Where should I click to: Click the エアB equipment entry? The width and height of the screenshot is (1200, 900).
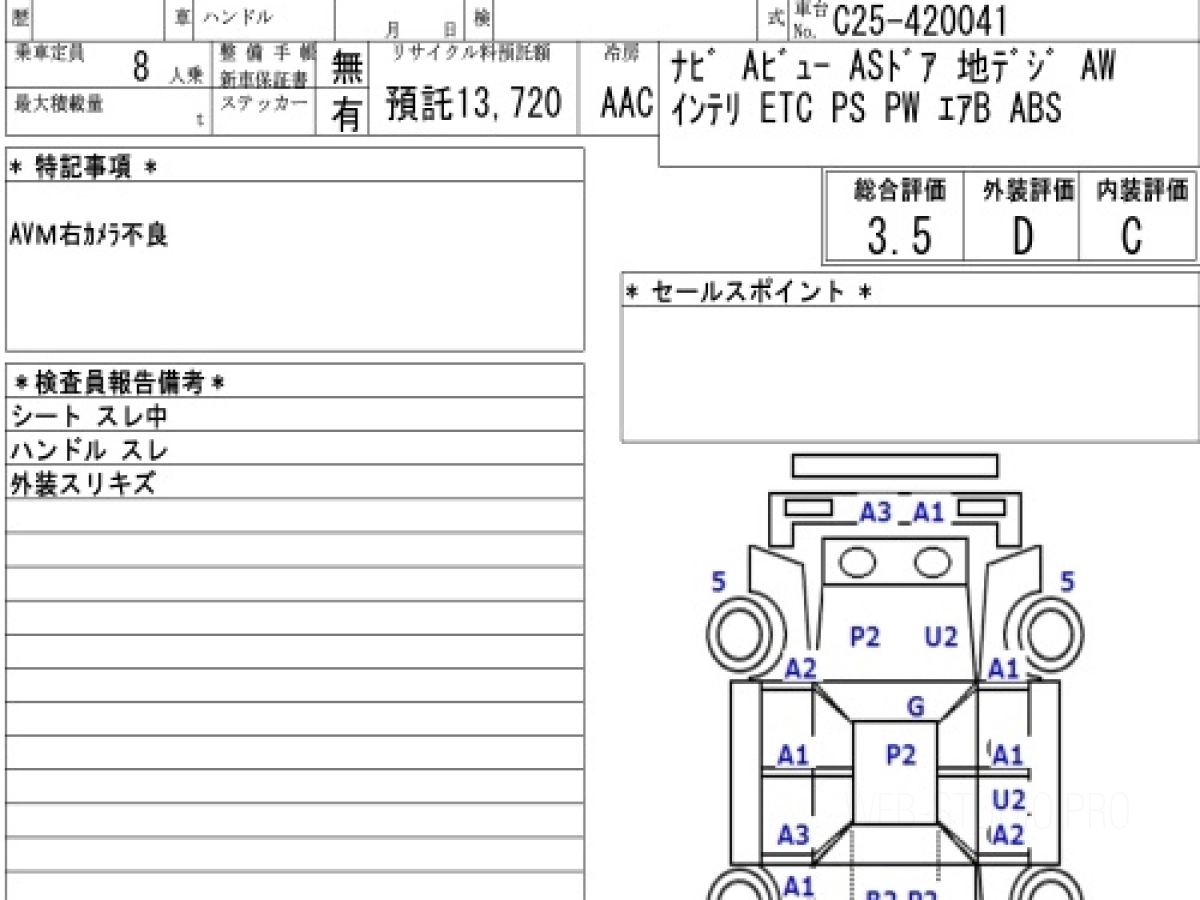tap(964, 108)
